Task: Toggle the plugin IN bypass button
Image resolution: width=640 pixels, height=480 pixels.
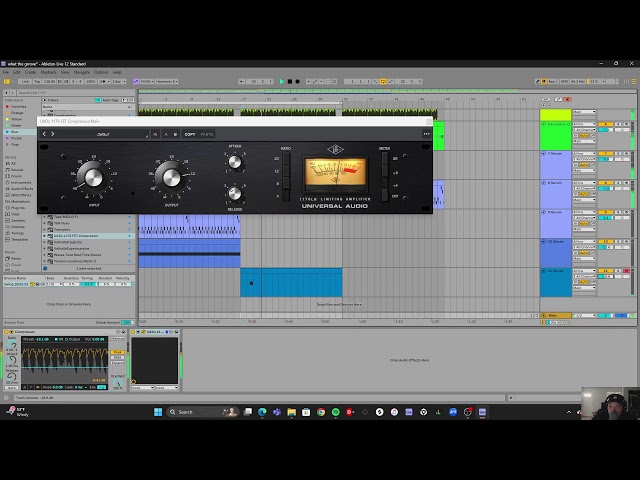Action: point(155,134)
